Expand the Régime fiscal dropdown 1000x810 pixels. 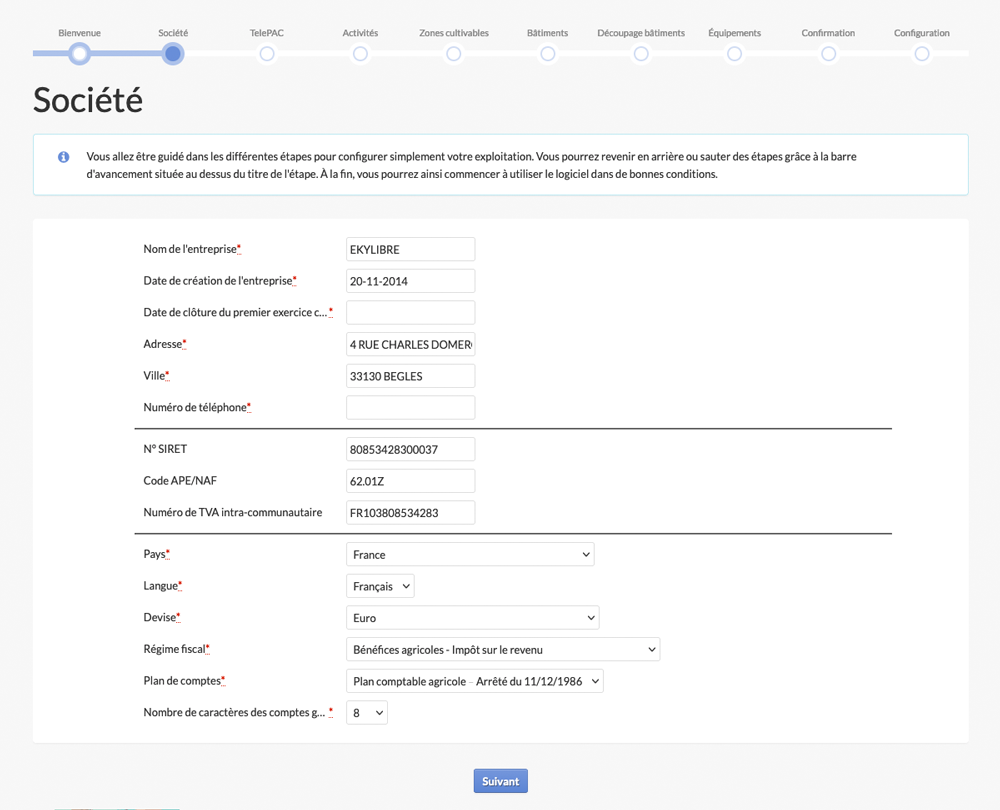(503, 649)
